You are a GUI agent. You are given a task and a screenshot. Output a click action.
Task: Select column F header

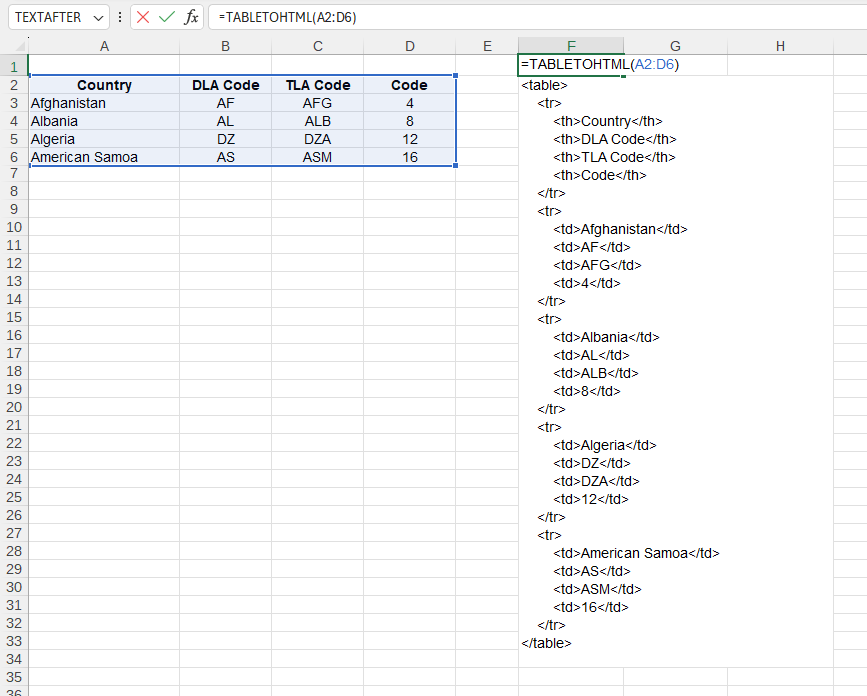(x=571, y=46)
